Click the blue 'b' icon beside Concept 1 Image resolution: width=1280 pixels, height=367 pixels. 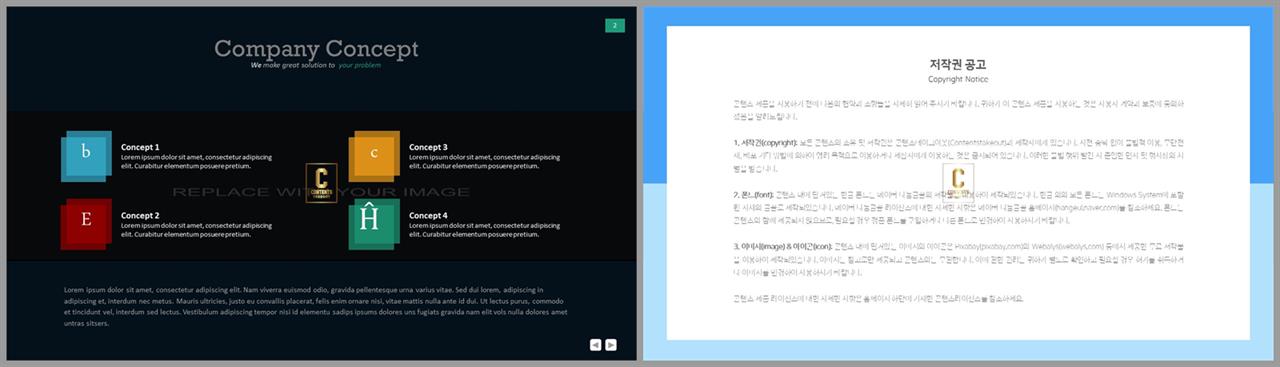point(86,156)
